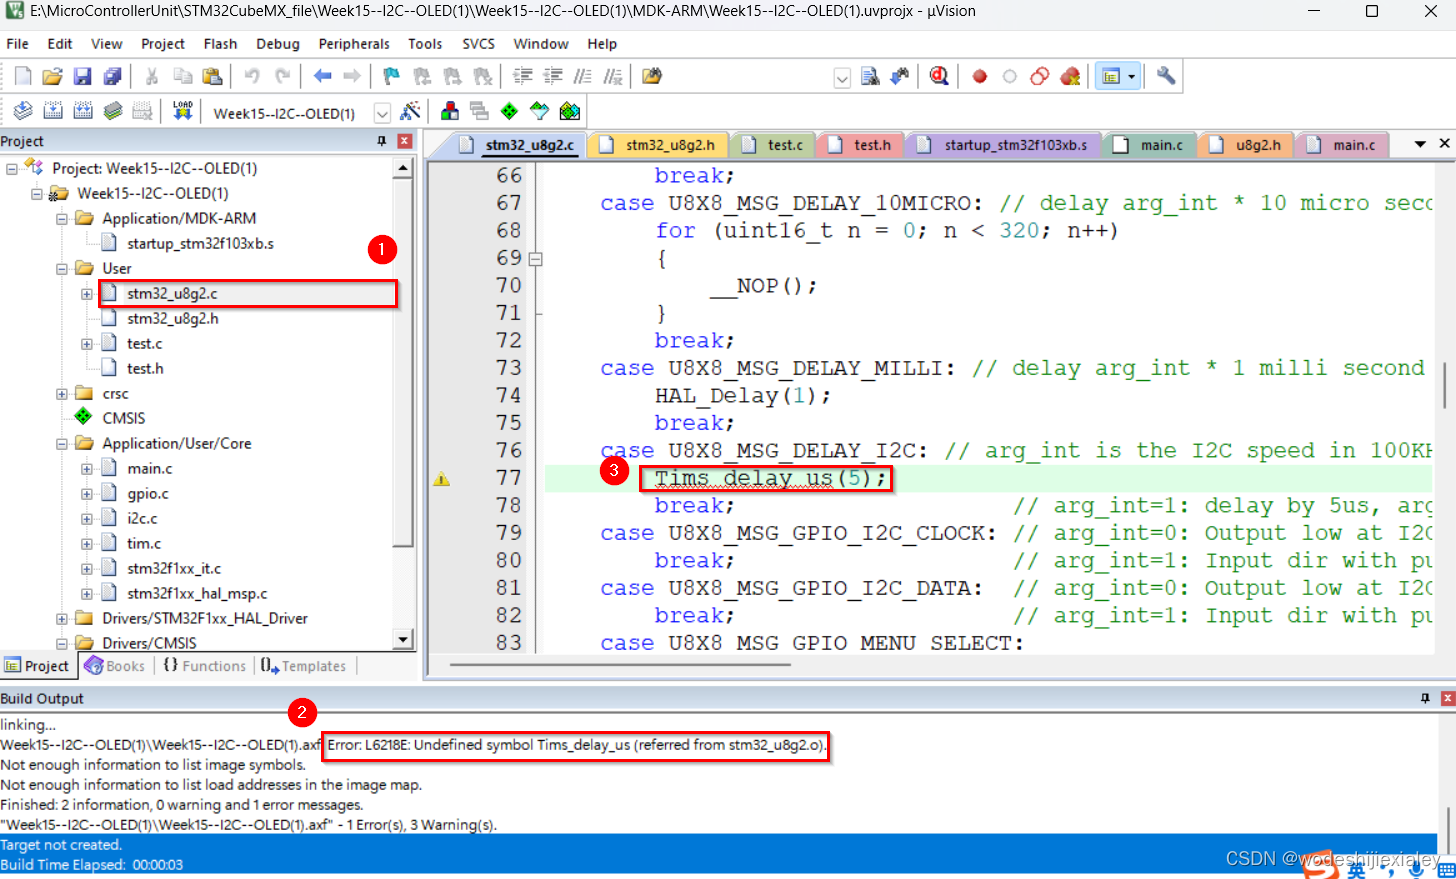Close the Project panel with red x
1456x879 pixels.
click(405, 141)
